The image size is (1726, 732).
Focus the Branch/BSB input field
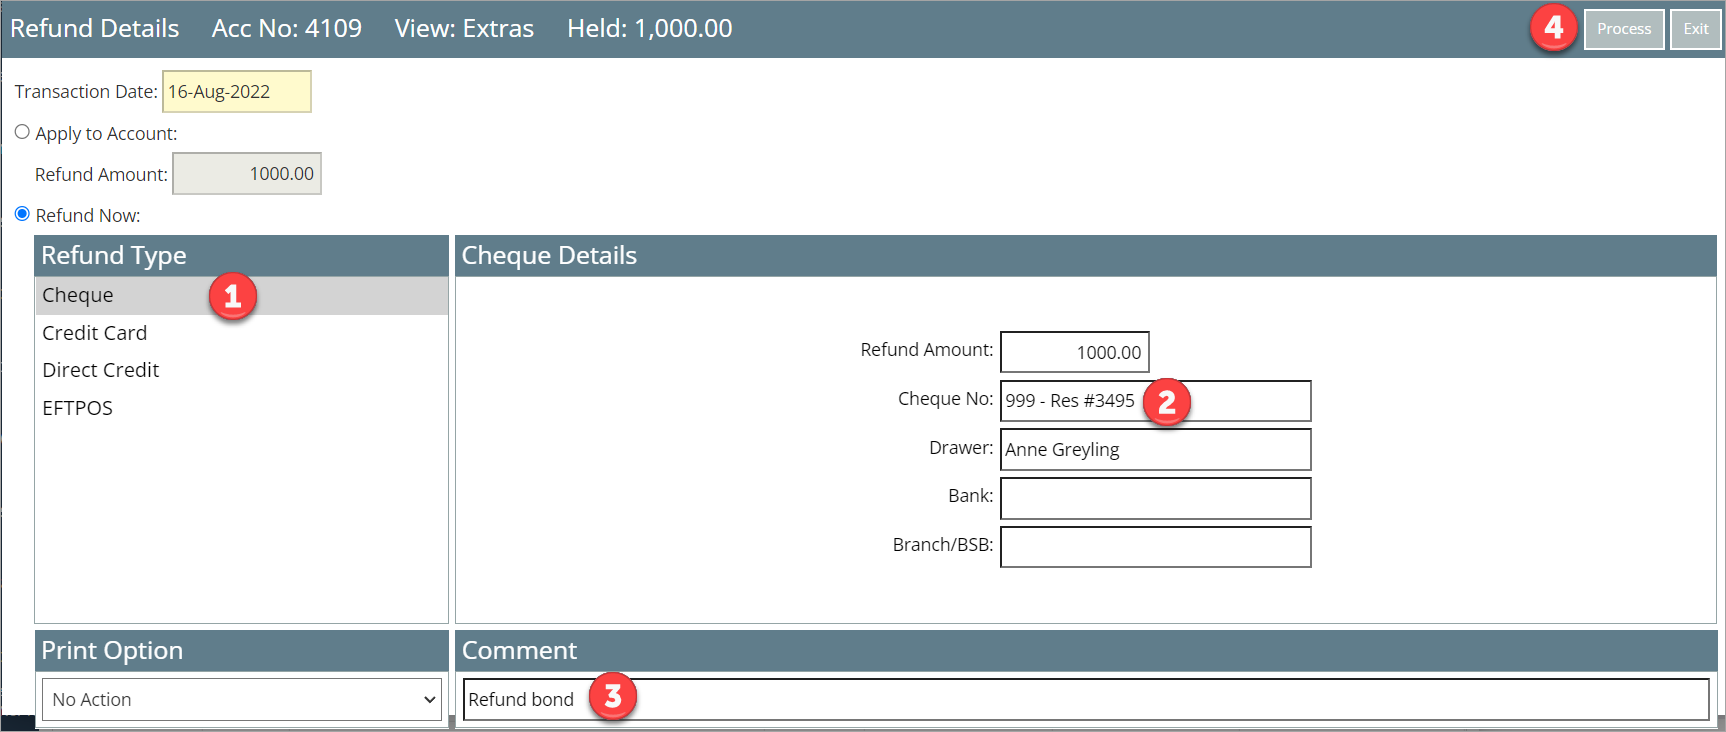(x=1155, y=547)
